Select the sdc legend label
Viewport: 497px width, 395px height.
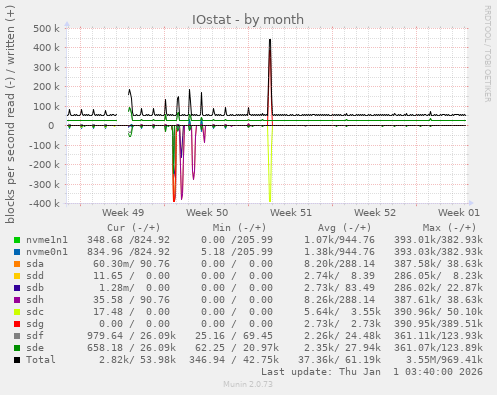35,312
